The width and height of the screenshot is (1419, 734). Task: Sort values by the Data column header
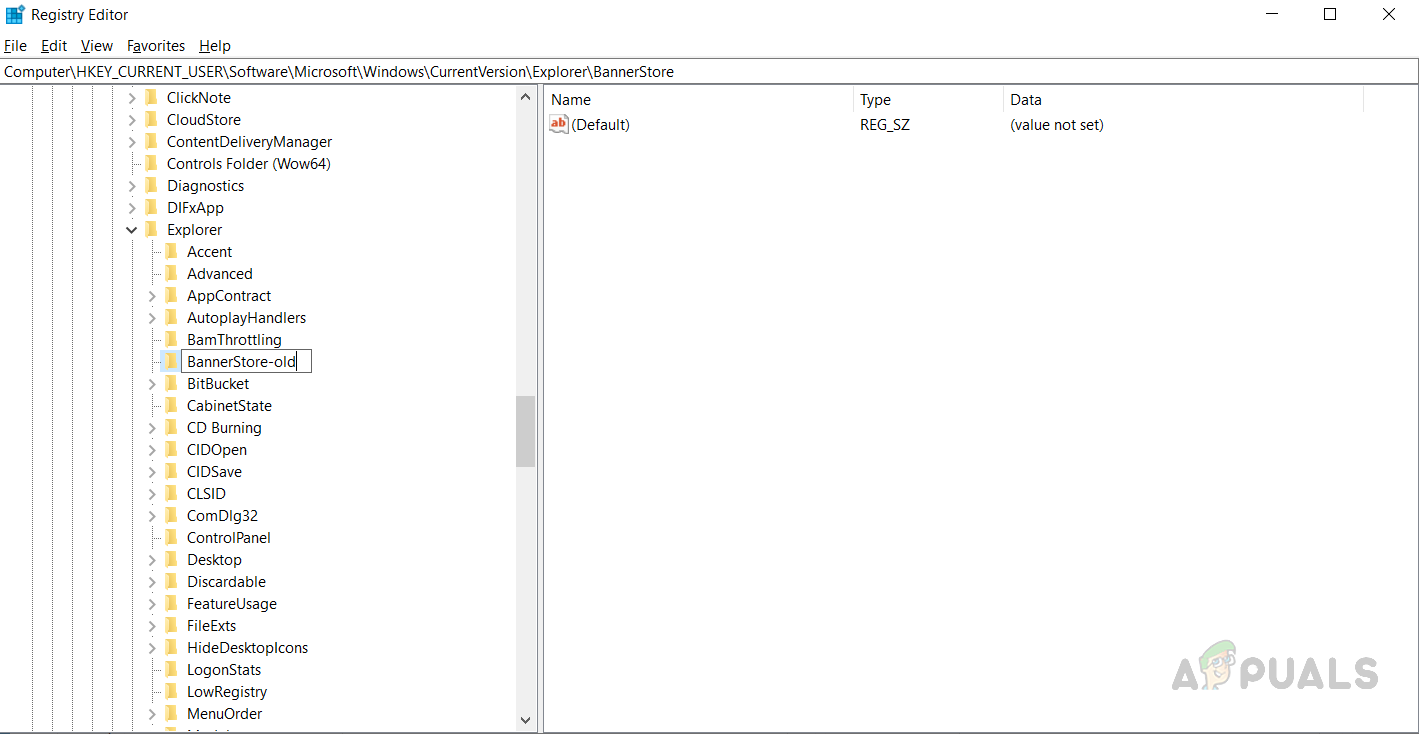tap(1184, 99)
